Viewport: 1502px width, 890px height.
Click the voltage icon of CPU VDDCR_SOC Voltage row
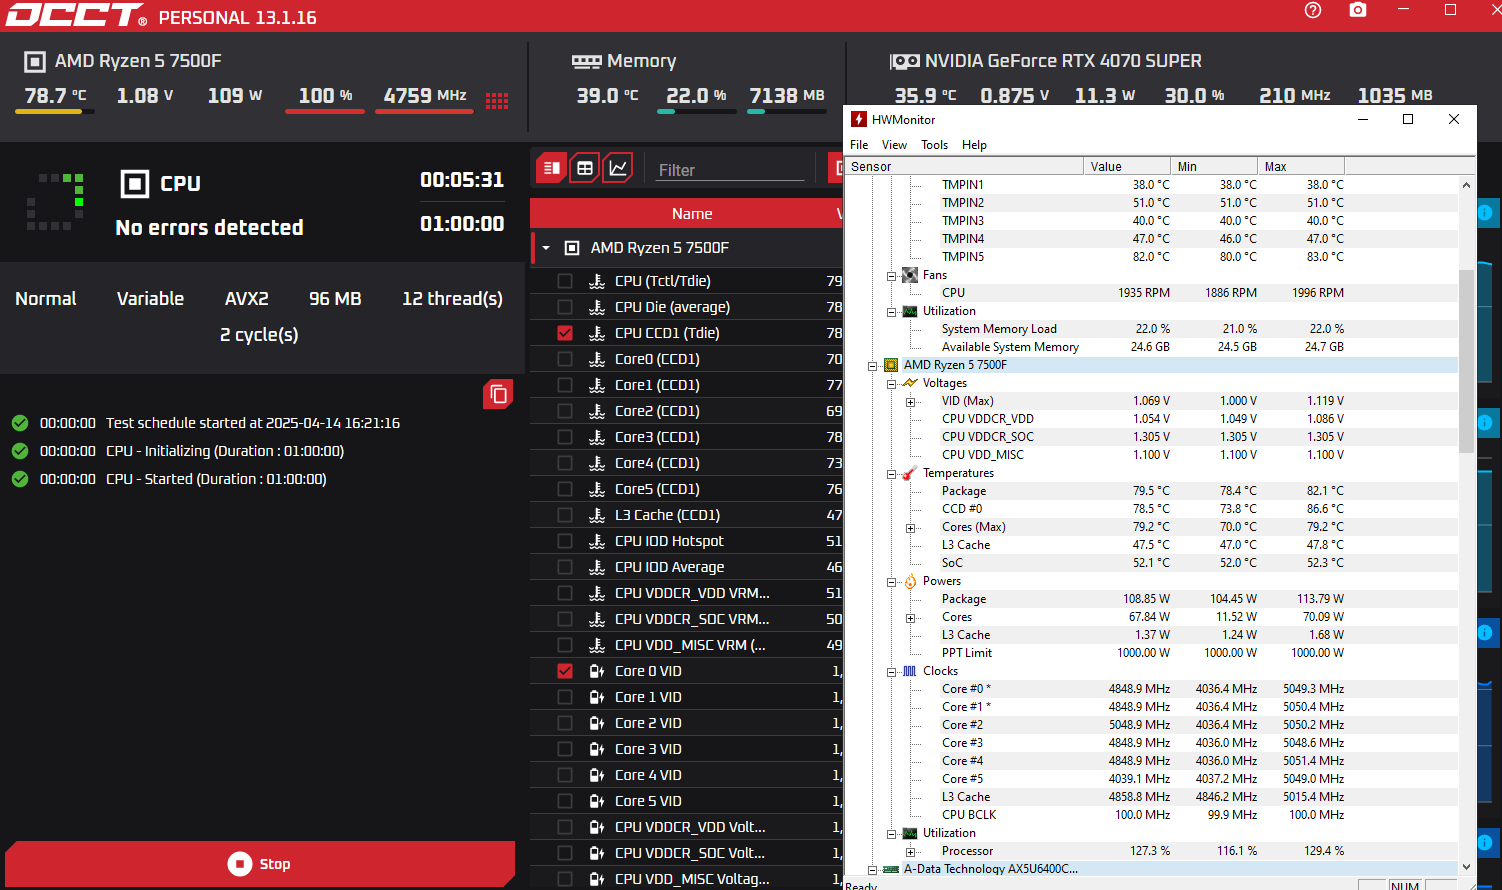[597, 853]
